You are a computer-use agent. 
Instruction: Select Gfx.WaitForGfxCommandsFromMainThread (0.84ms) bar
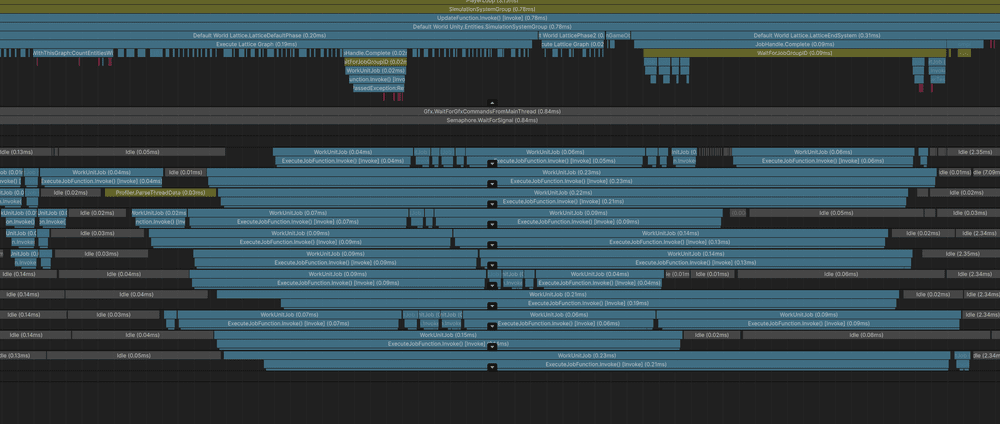click(500, 112)
